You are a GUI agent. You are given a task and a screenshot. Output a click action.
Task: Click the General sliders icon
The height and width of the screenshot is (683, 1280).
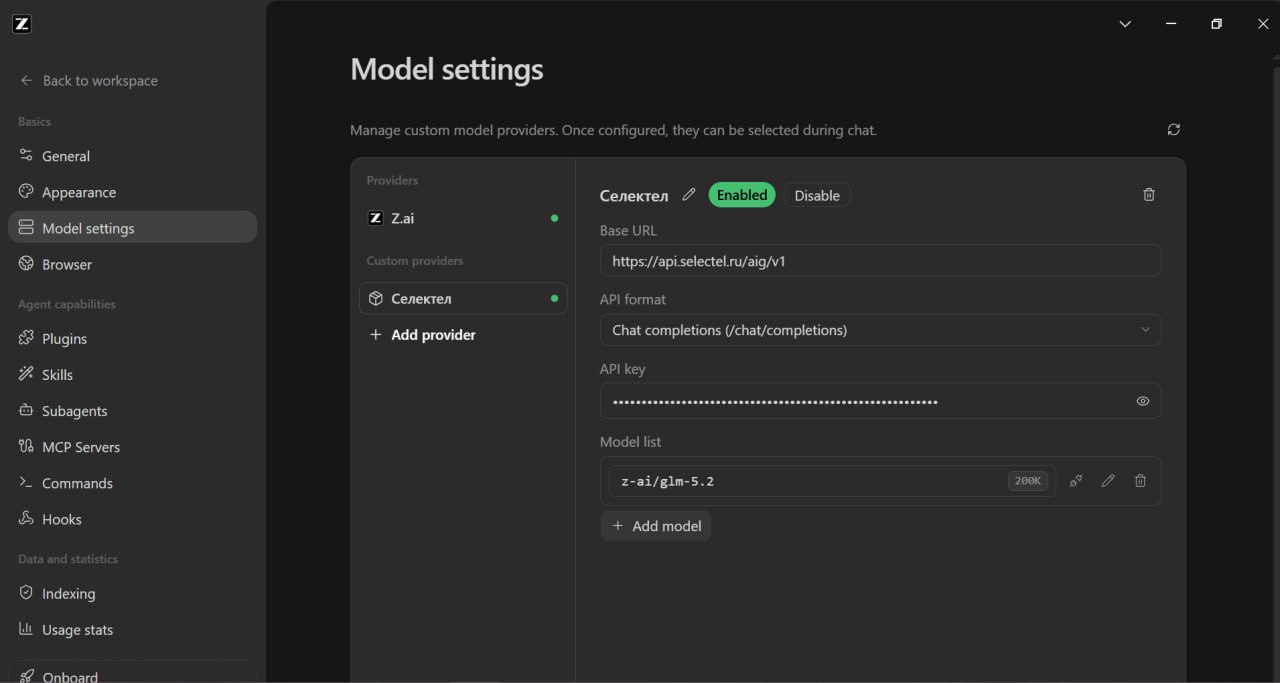pos(26,156)
